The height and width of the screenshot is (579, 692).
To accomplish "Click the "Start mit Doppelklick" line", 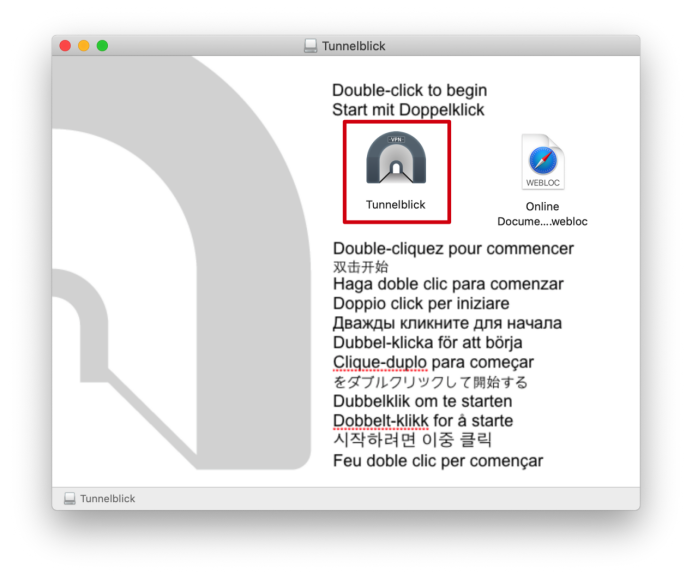I will [x=408, y=110].
